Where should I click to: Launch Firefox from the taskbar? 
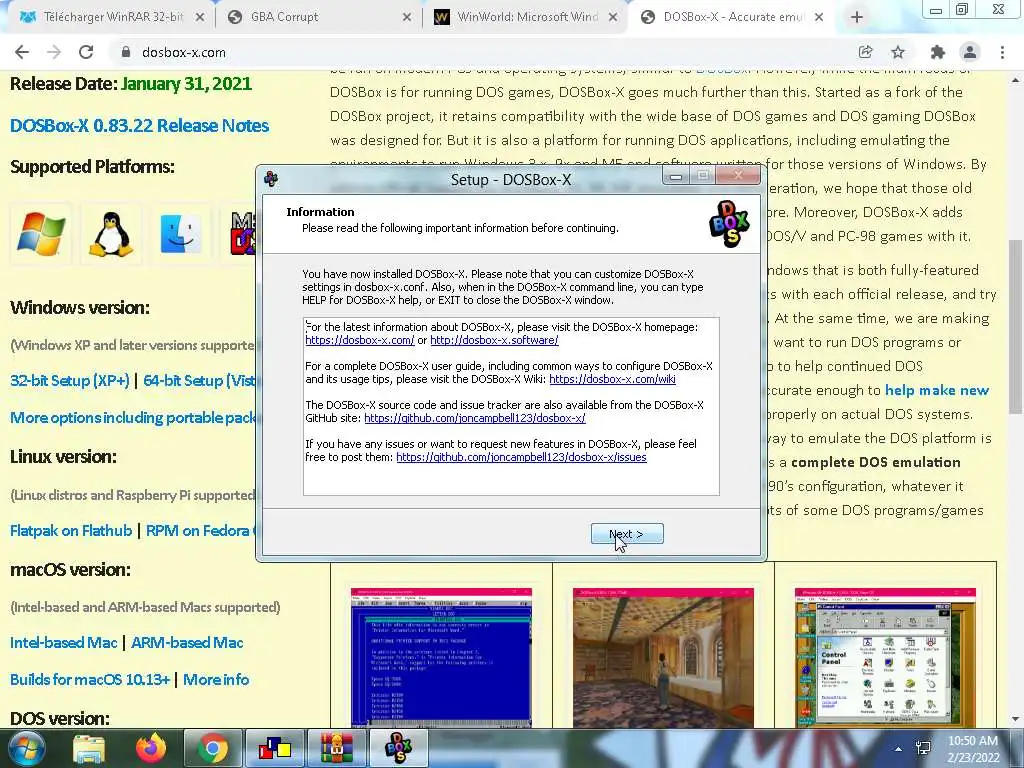(x=151, y=748)
